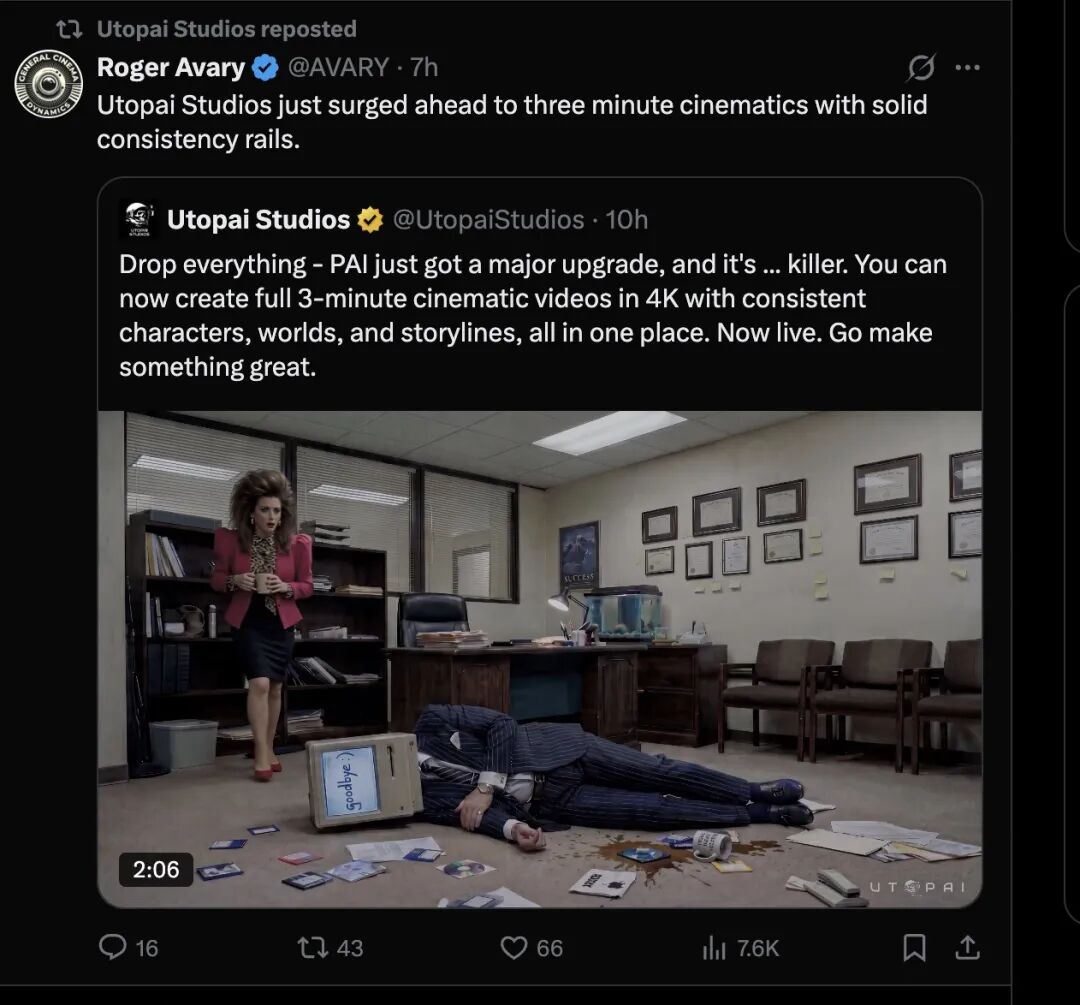
Task: Open the three-dot more options menu
Action: (x=967, y=68)
